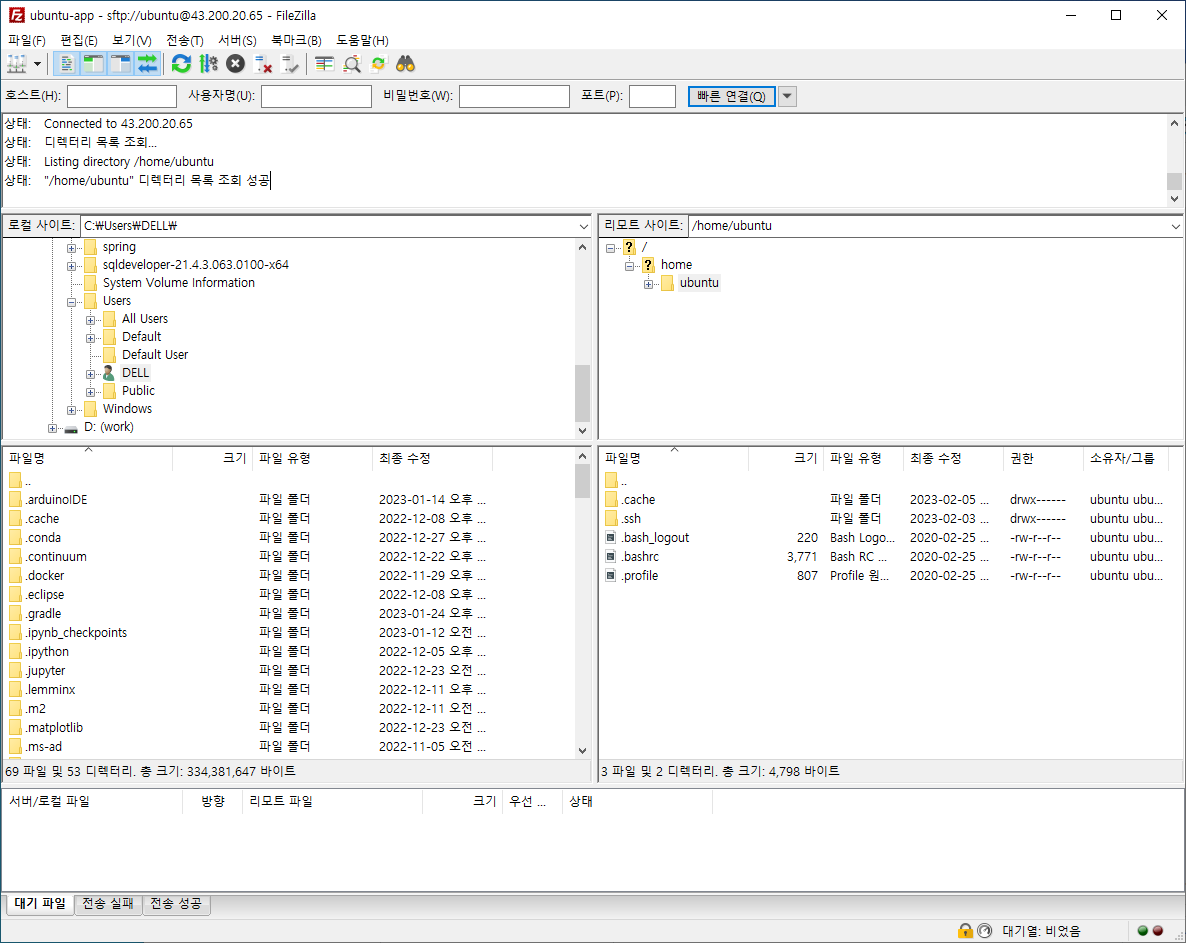Expand the D: (work) drive
The image size is (1186, 943).
point(52,429)
